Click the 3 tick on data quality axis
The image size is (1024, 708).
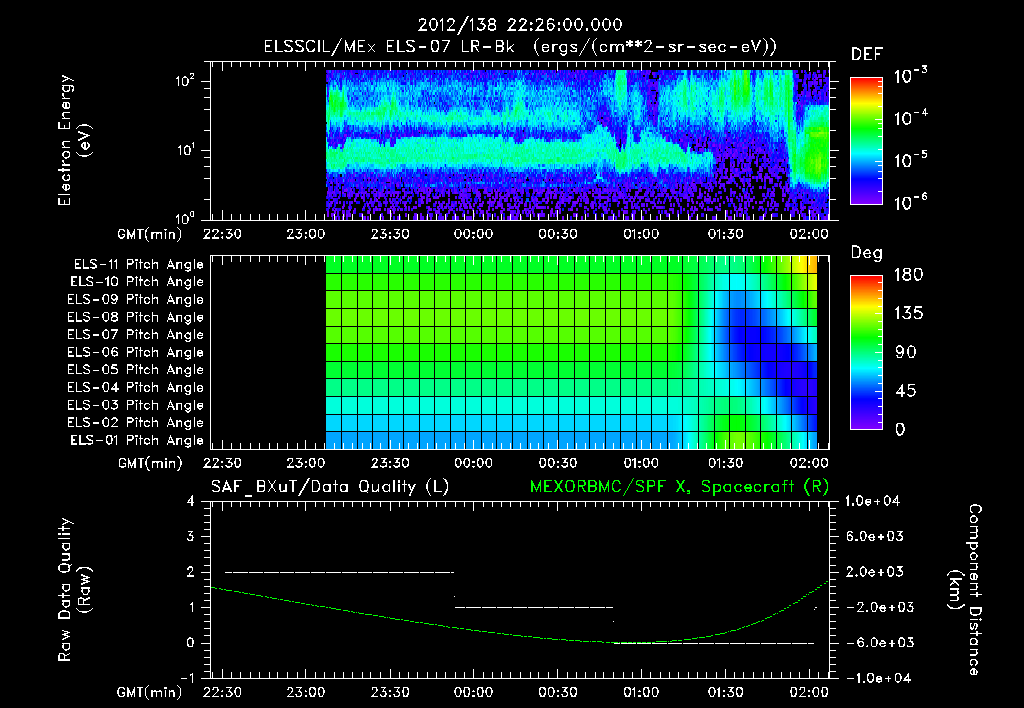click(x=191, y=536)
